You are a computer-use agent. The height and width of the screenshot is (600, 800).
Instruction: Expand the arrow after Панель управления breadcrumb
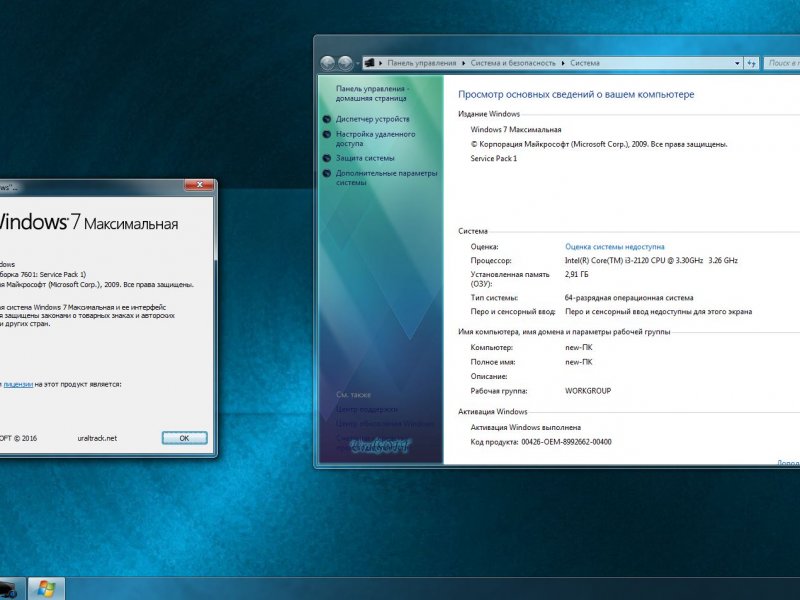[x=463, y=63]
